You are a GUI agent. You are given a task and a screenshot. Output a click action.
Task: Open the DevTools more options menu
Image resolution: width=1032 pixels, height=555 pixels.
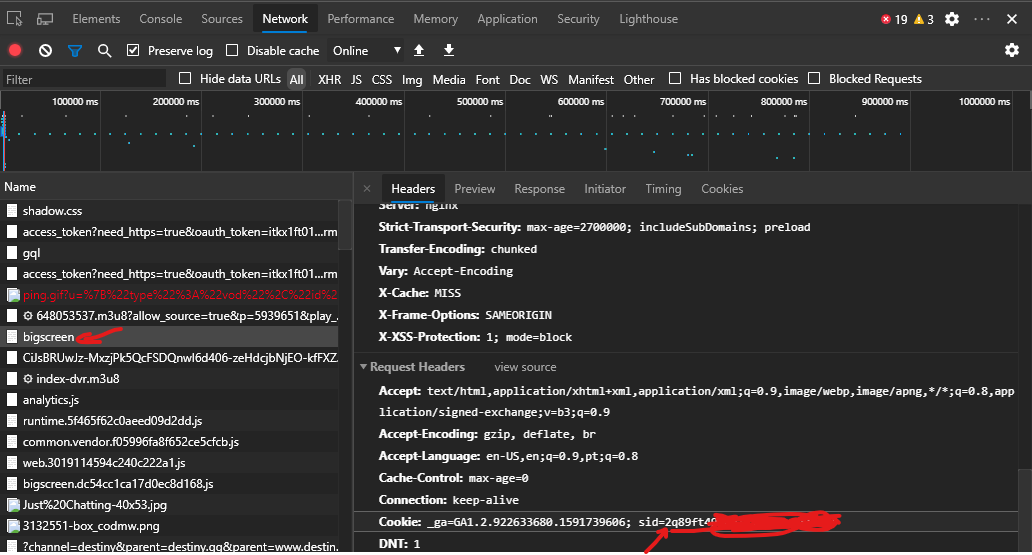click(x=982, y=19)
